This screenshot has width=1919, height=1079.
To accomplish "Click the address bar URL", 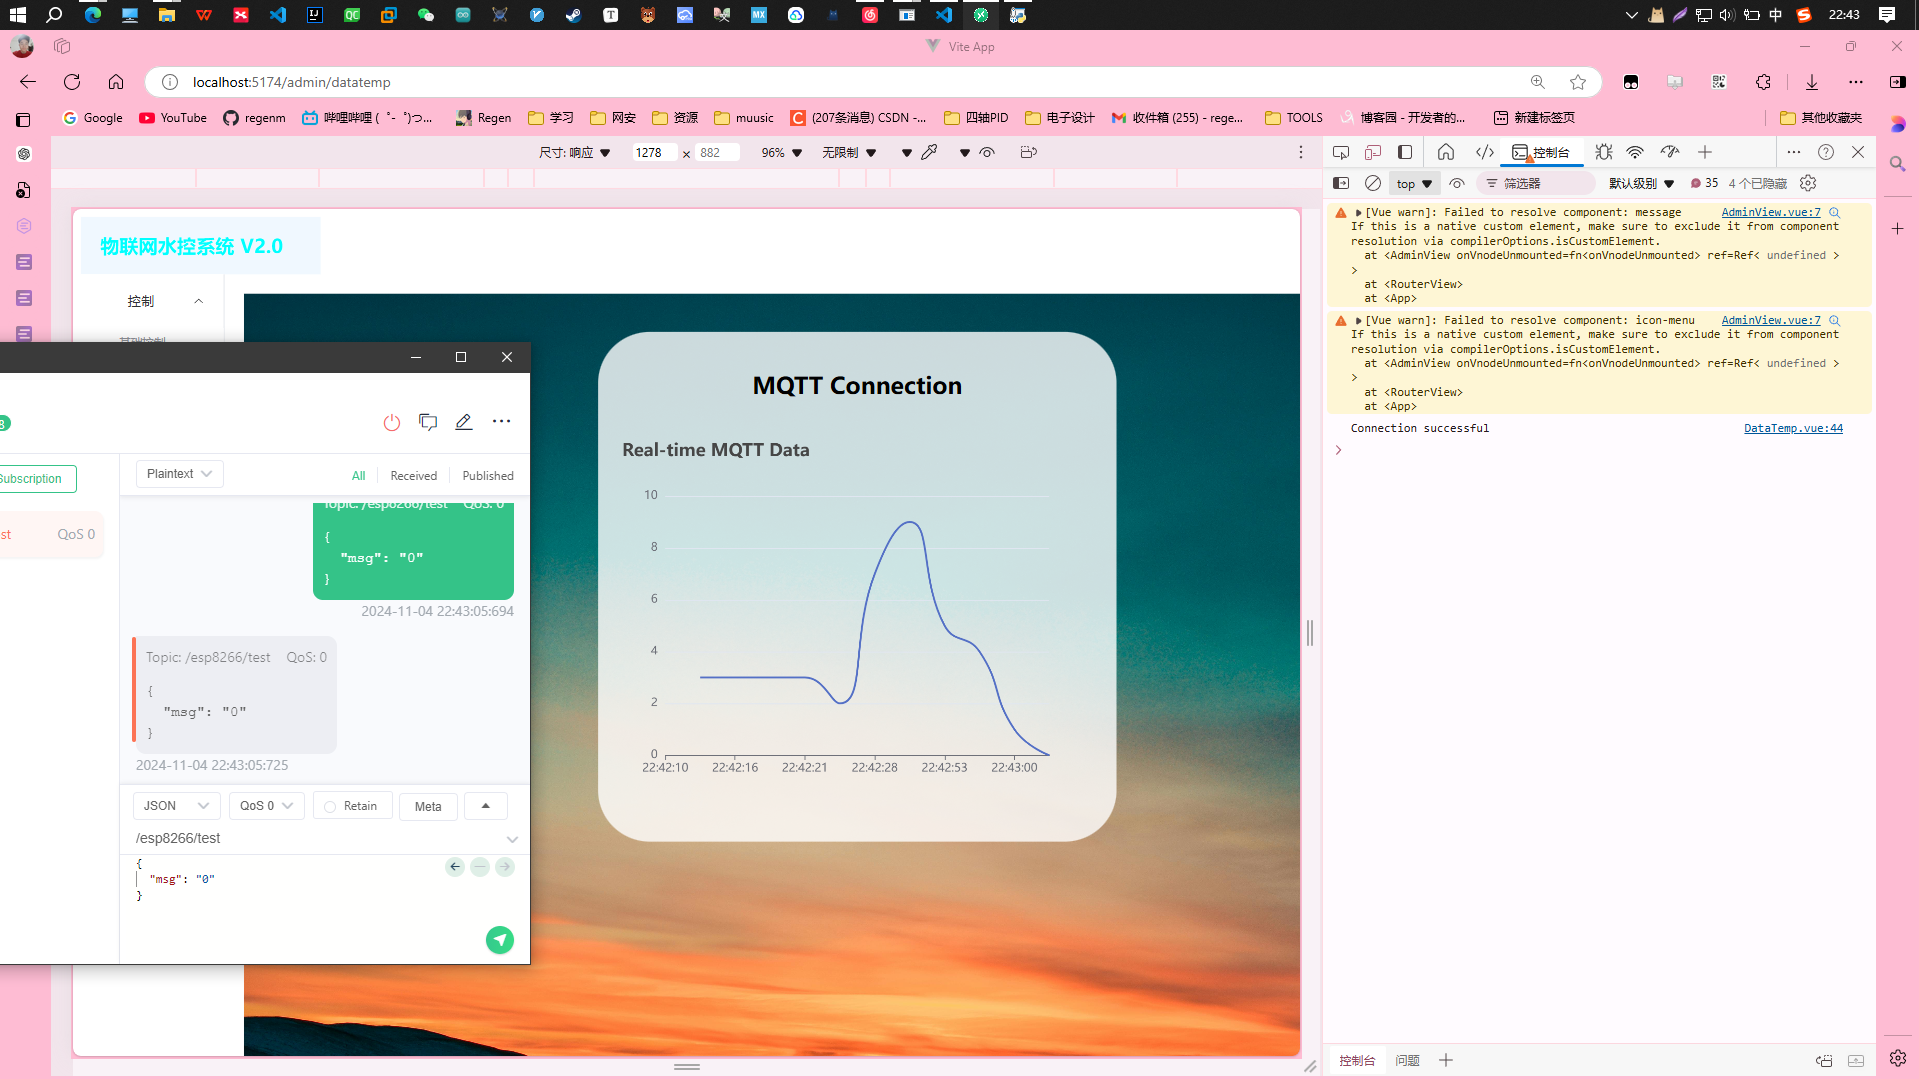I will pyautogui.click(x=292, y=82).
